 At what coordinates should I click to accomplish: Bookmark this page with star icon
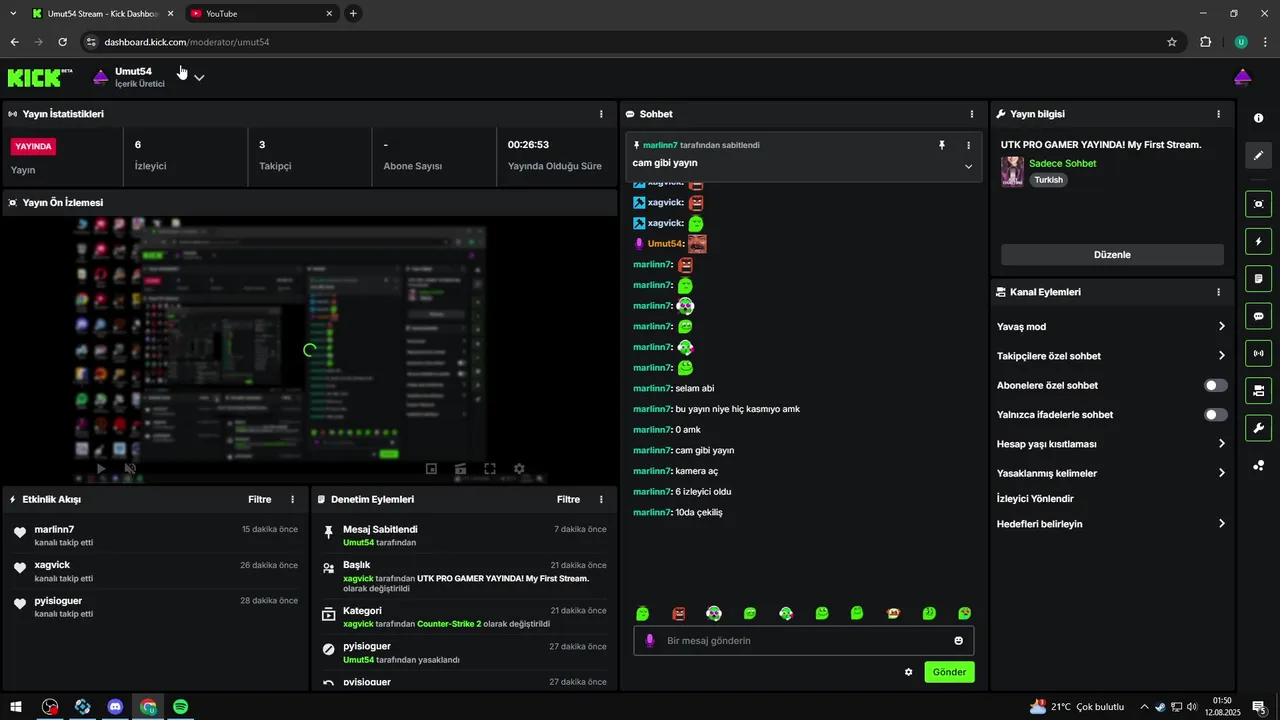pos(1172,42)
